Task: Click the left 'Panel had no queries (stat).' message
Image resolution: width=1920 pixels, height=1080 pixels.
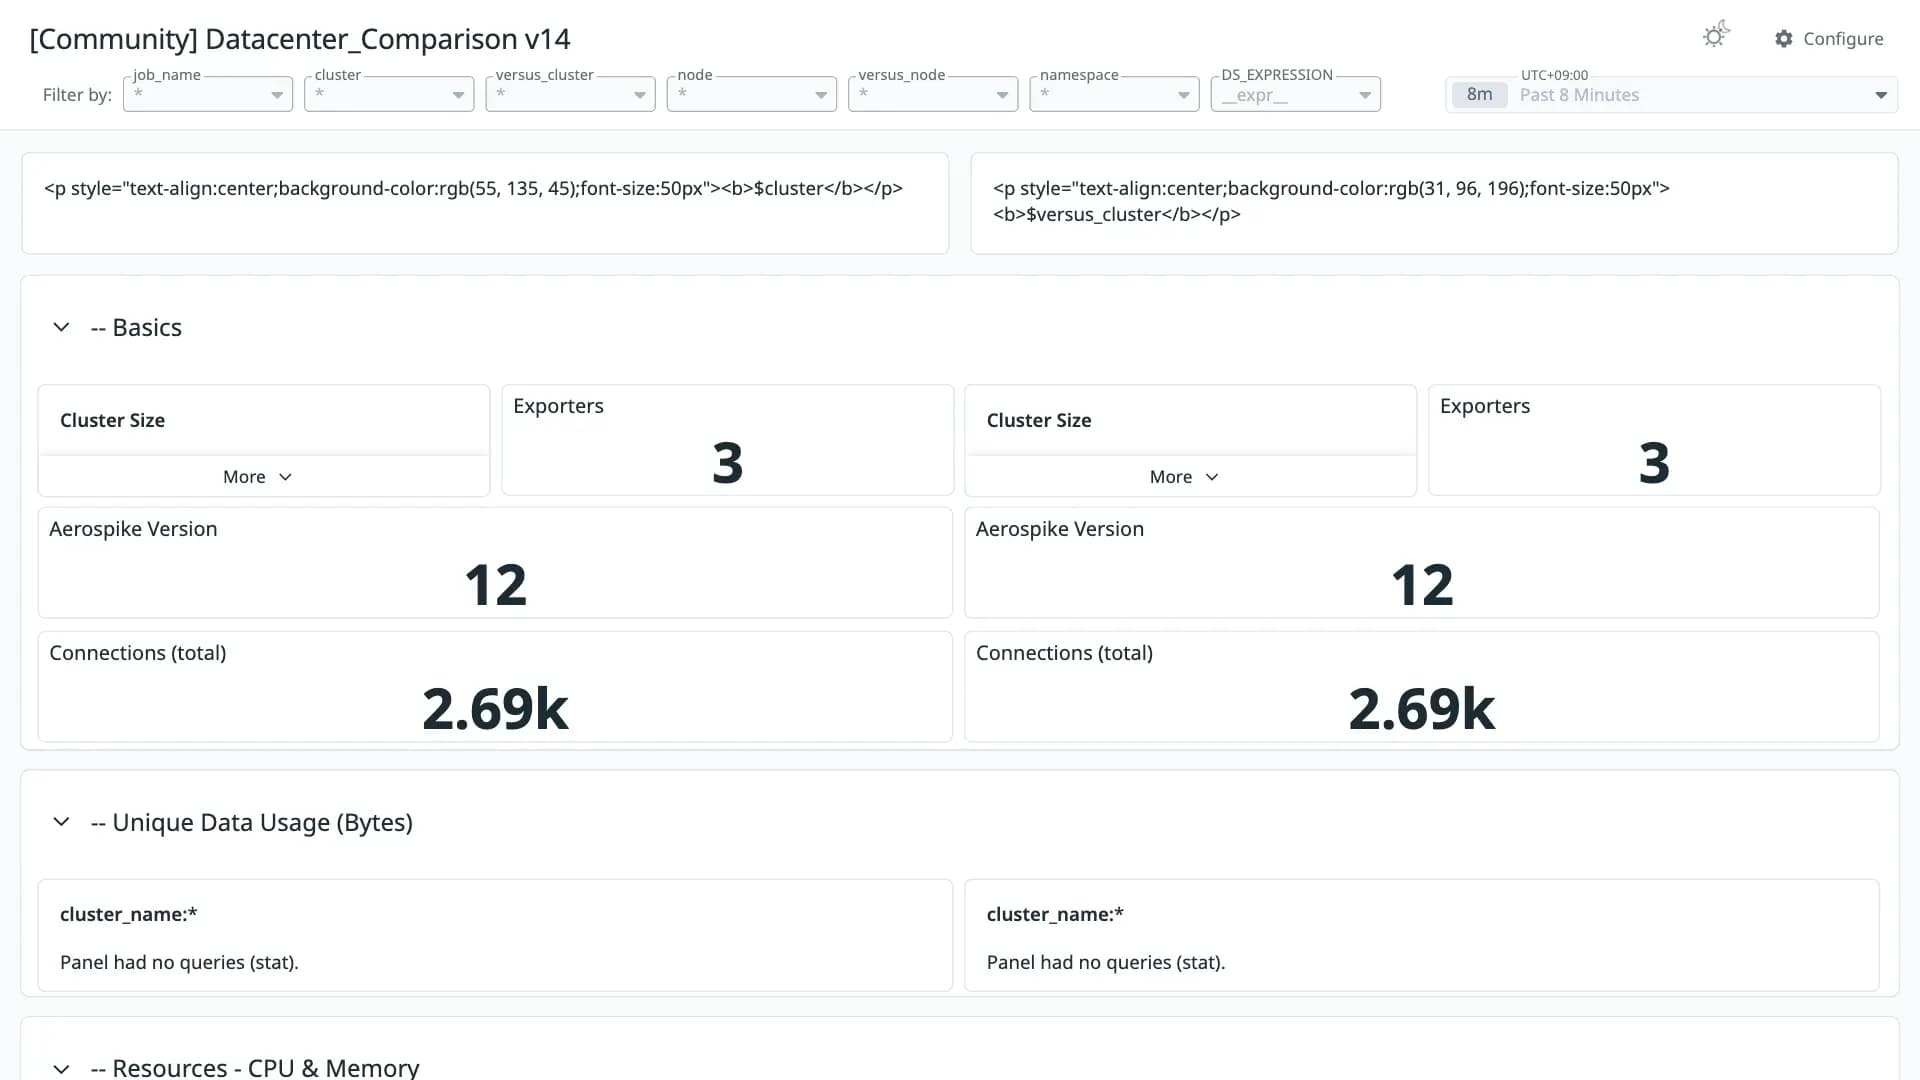Action: (179, 962)
